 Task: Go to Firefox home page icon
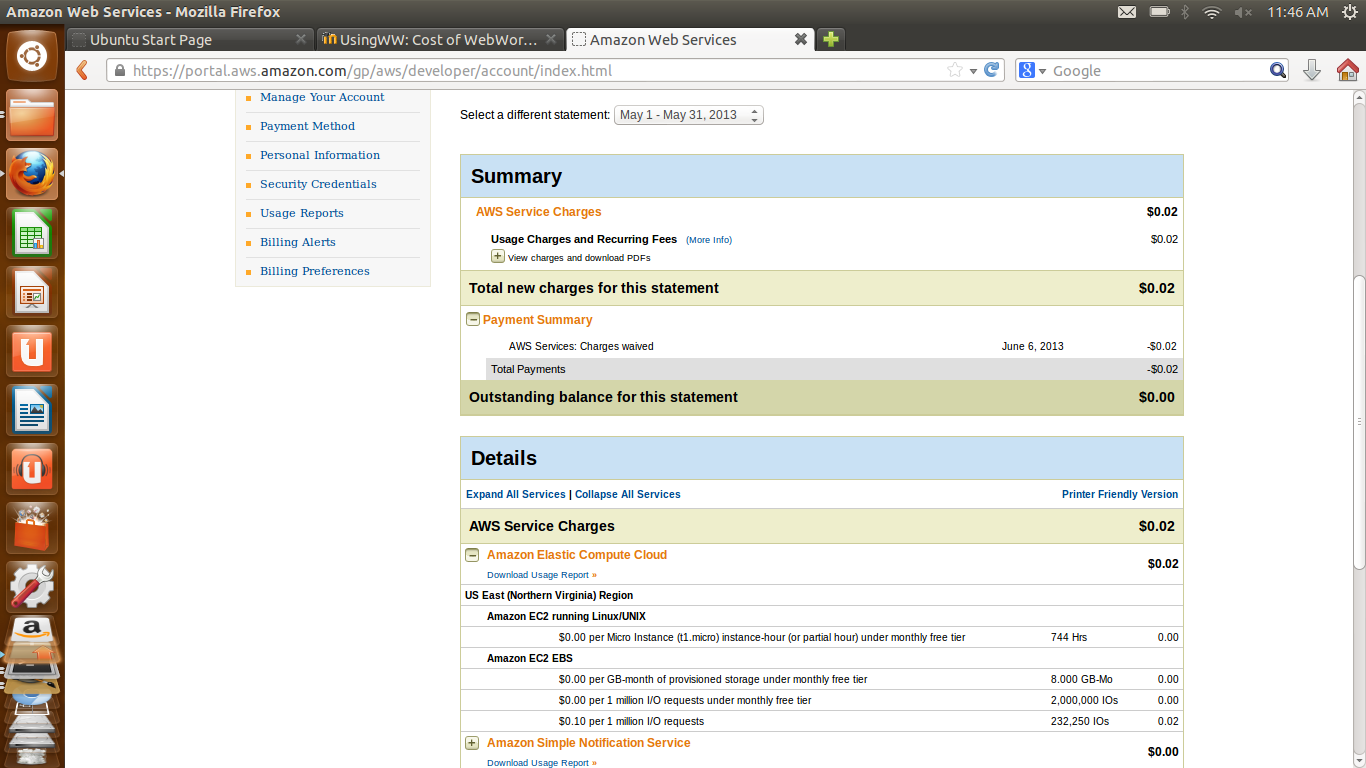[x=1347, y=70]
